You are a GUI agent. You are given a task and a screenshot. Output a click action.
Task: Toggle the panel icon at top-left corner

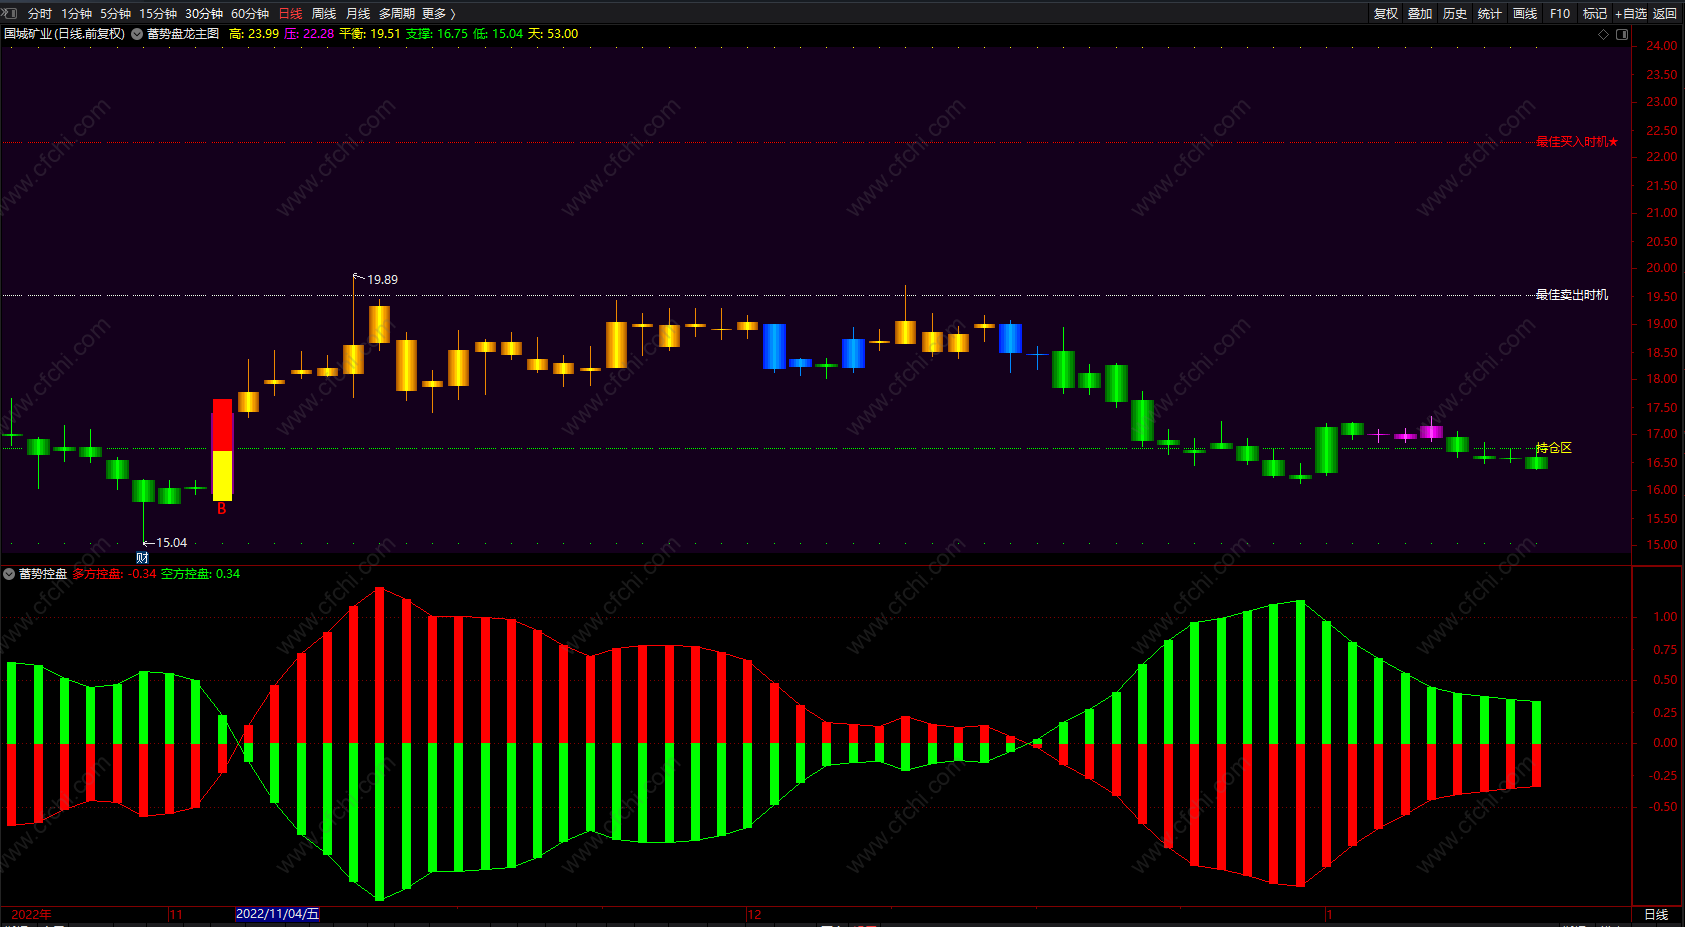pyautogui.click(x=10, y=13)
